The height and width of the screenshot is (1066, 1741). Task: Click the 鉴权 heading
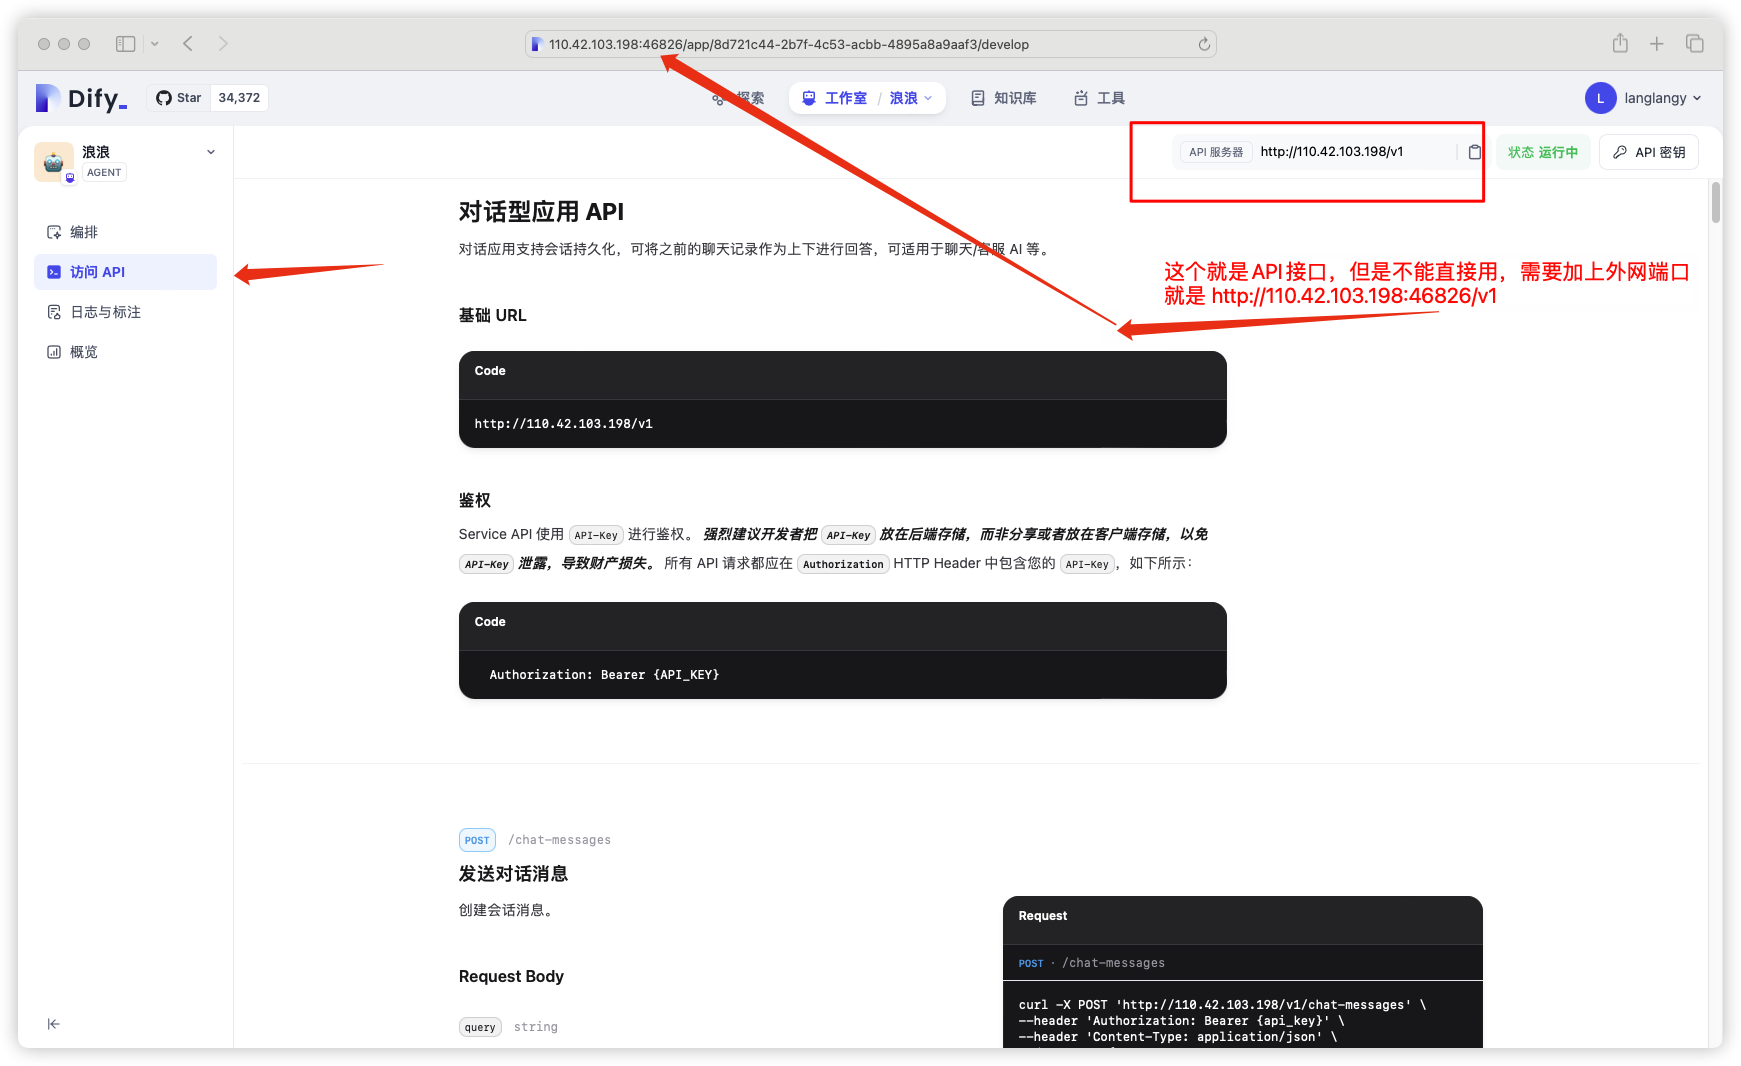coord(475,500)
